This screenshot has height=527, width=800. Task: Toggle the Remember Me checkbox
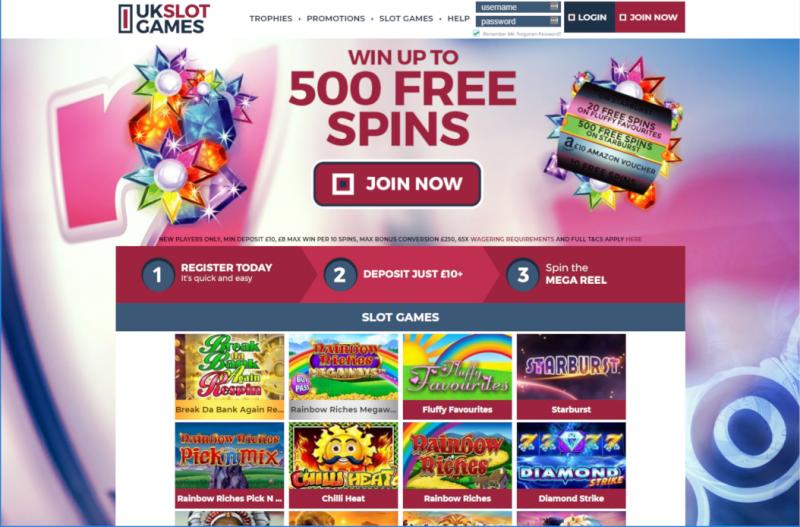click(477, 33)
